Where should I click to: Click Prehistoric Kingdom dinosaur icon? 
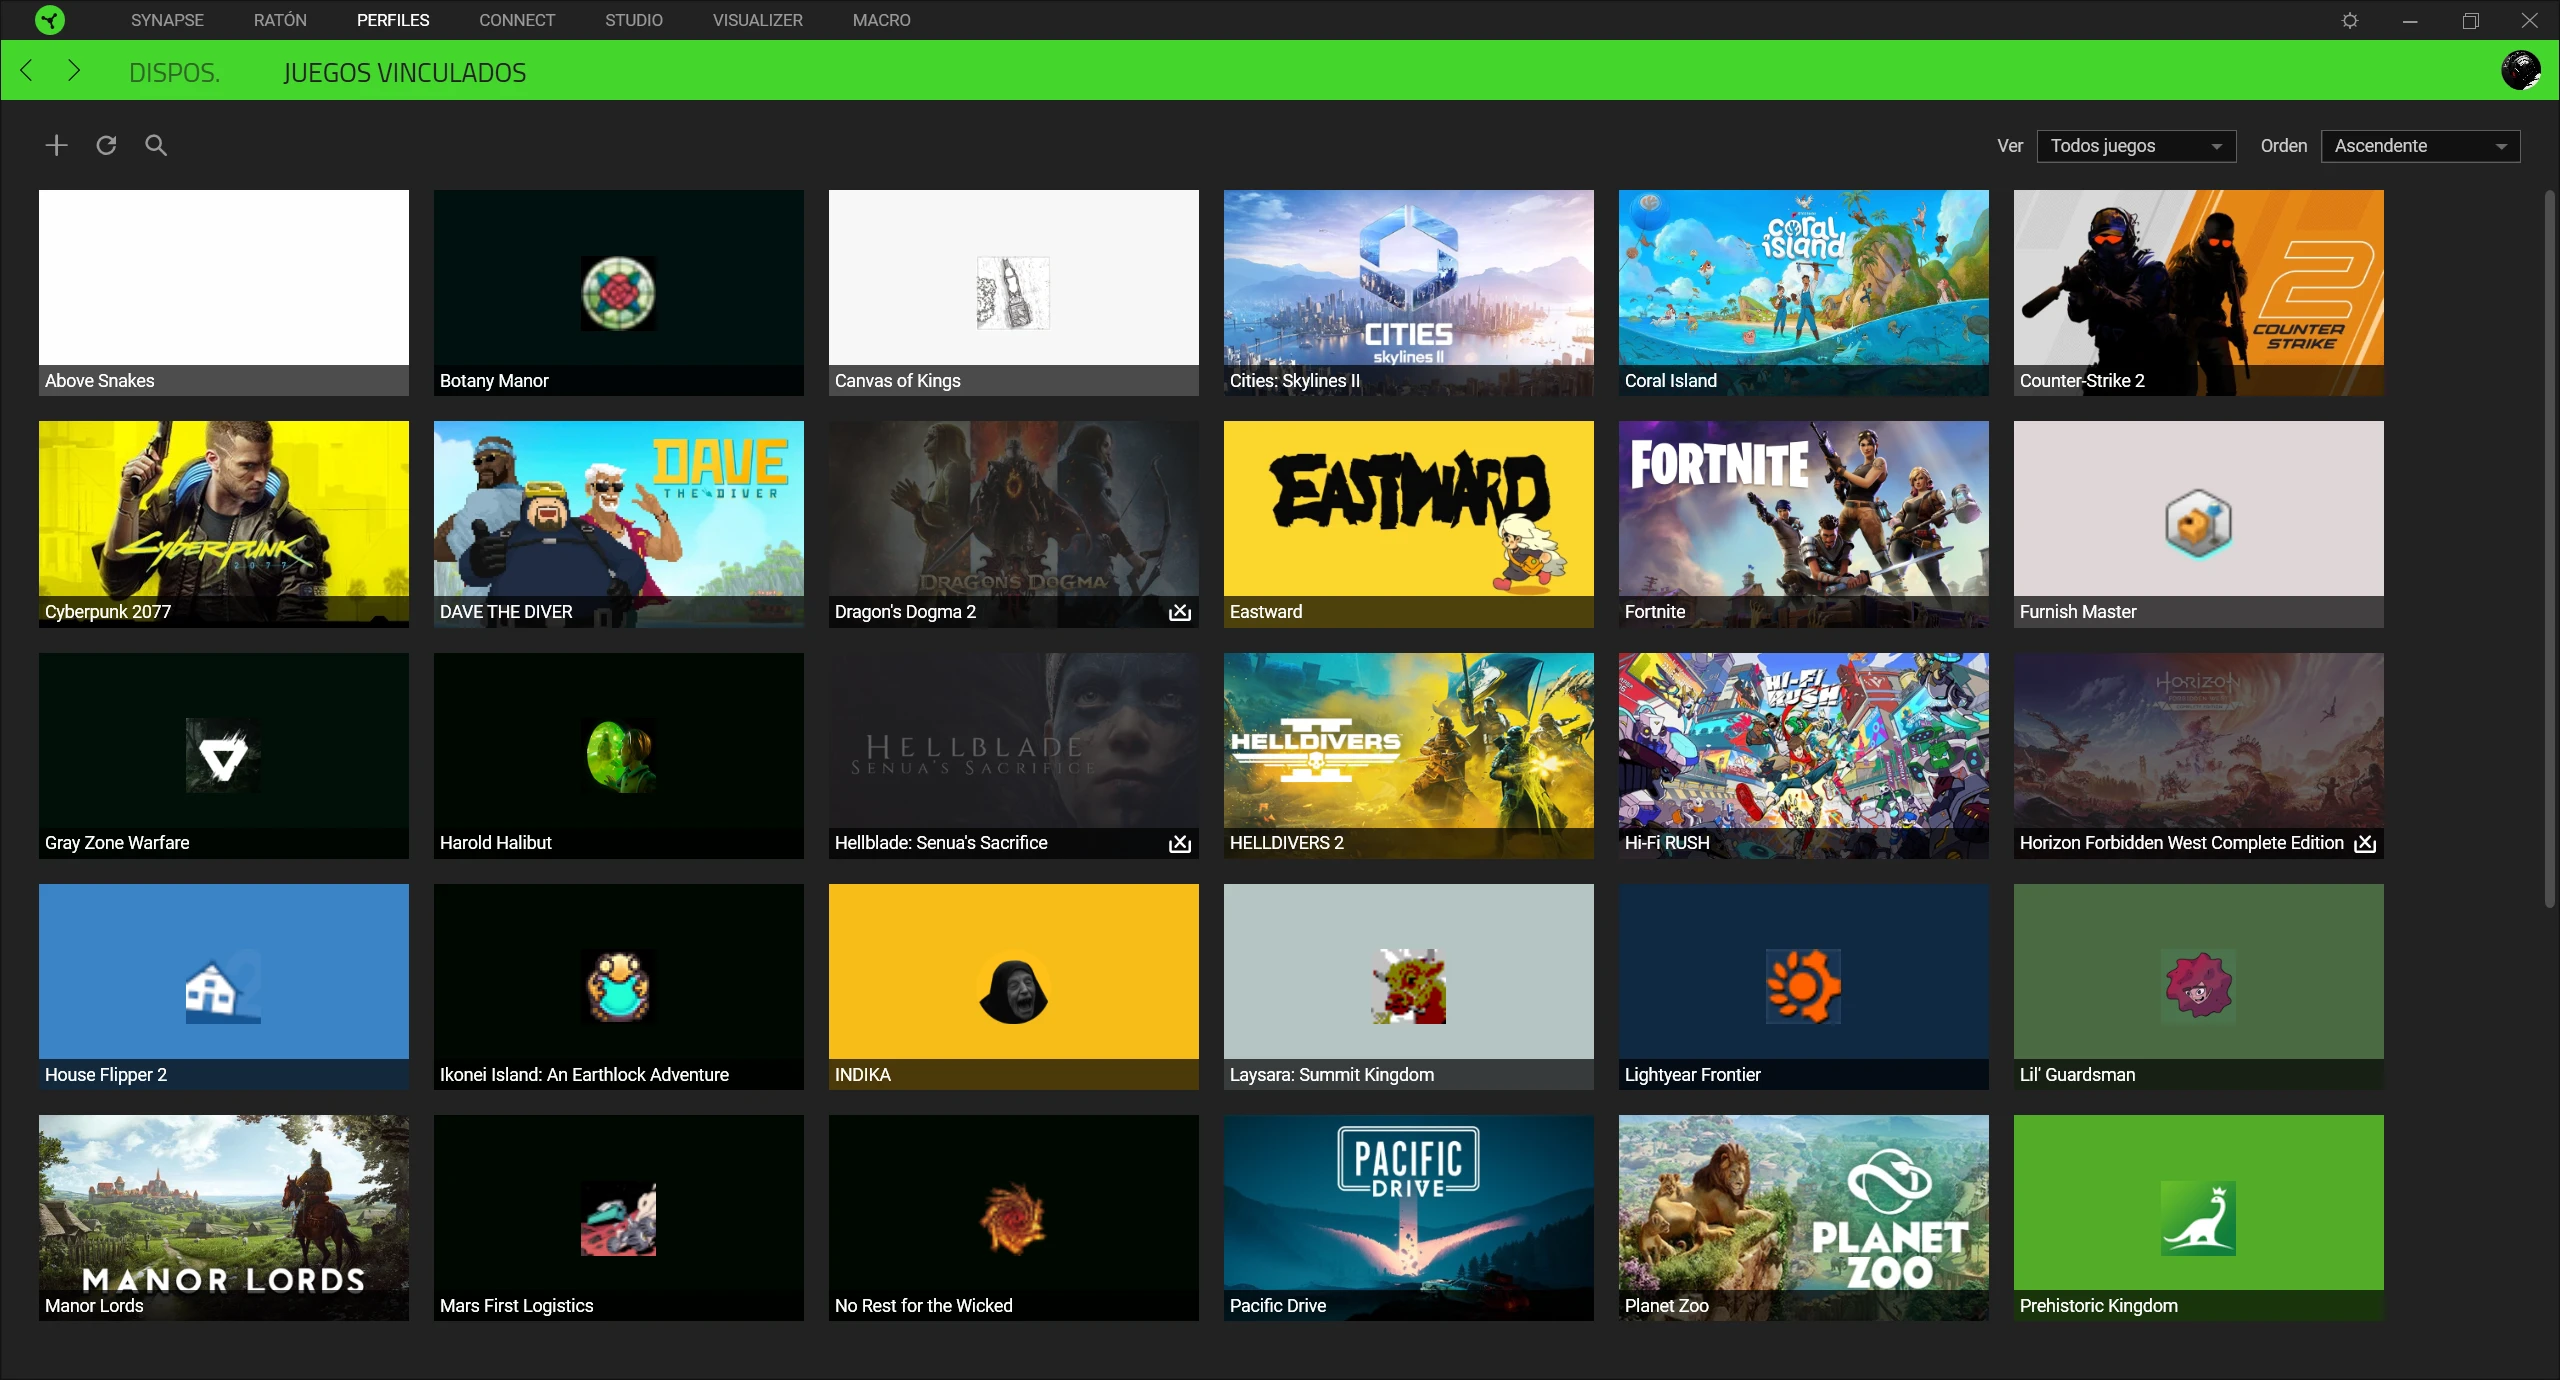pos(2198,1218)
